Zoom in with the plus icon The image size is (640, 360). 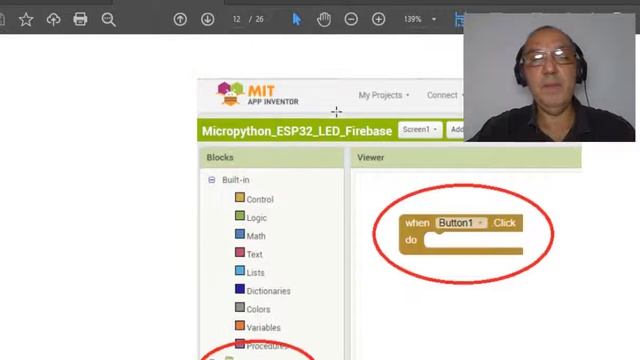pyautogui.click(x=378, y=19)
